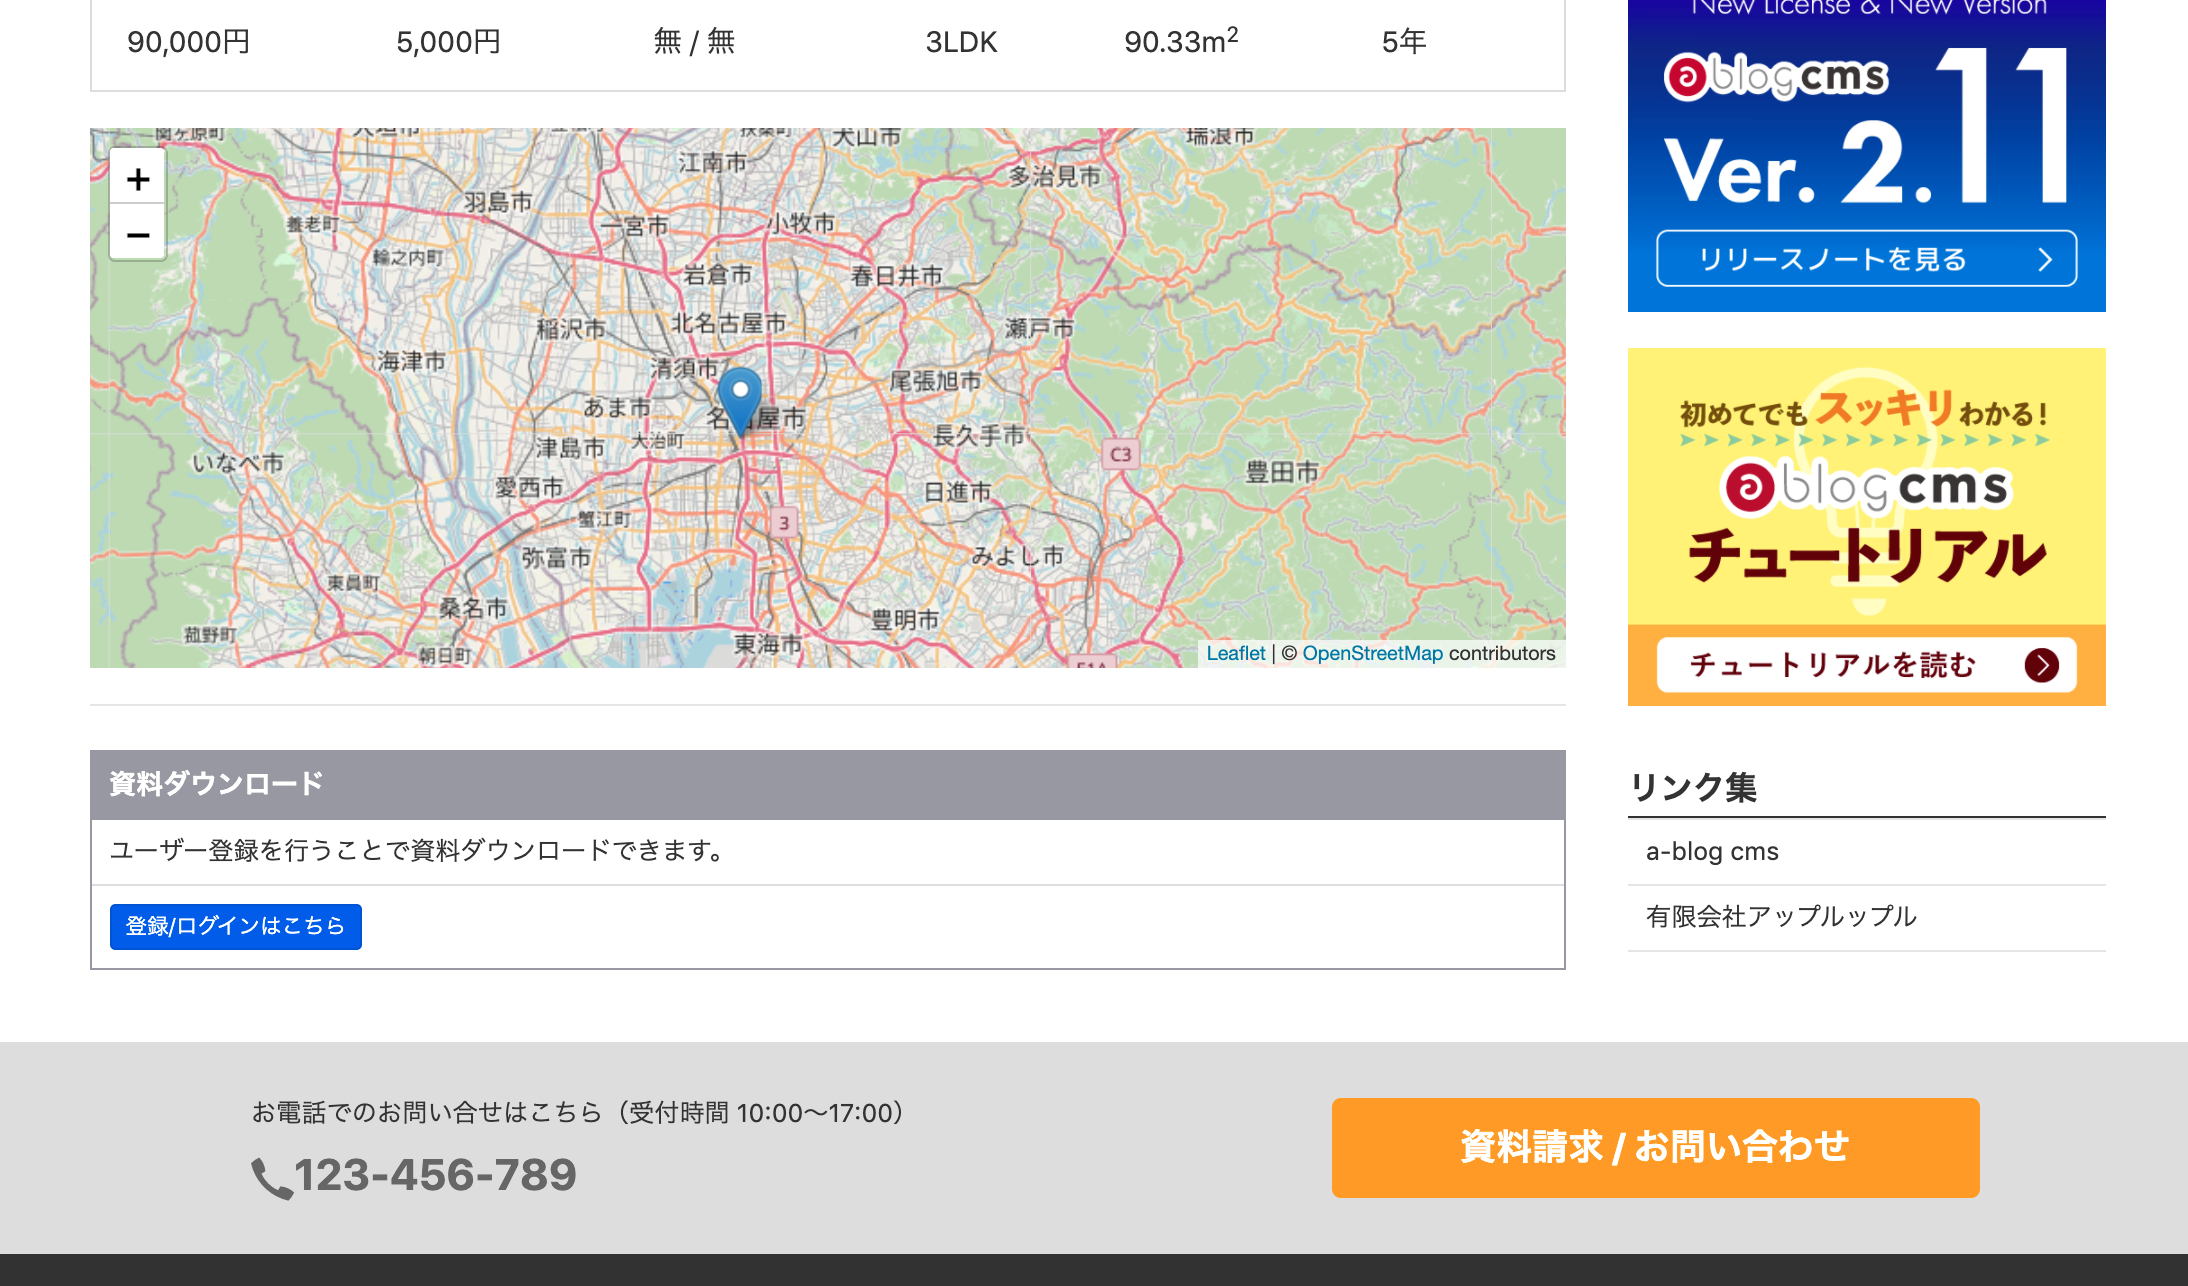Viewport: 2188px width, 1286px height.
Task: Click arrow icon on リリースノートを見る
Action: coord(2045,260)
